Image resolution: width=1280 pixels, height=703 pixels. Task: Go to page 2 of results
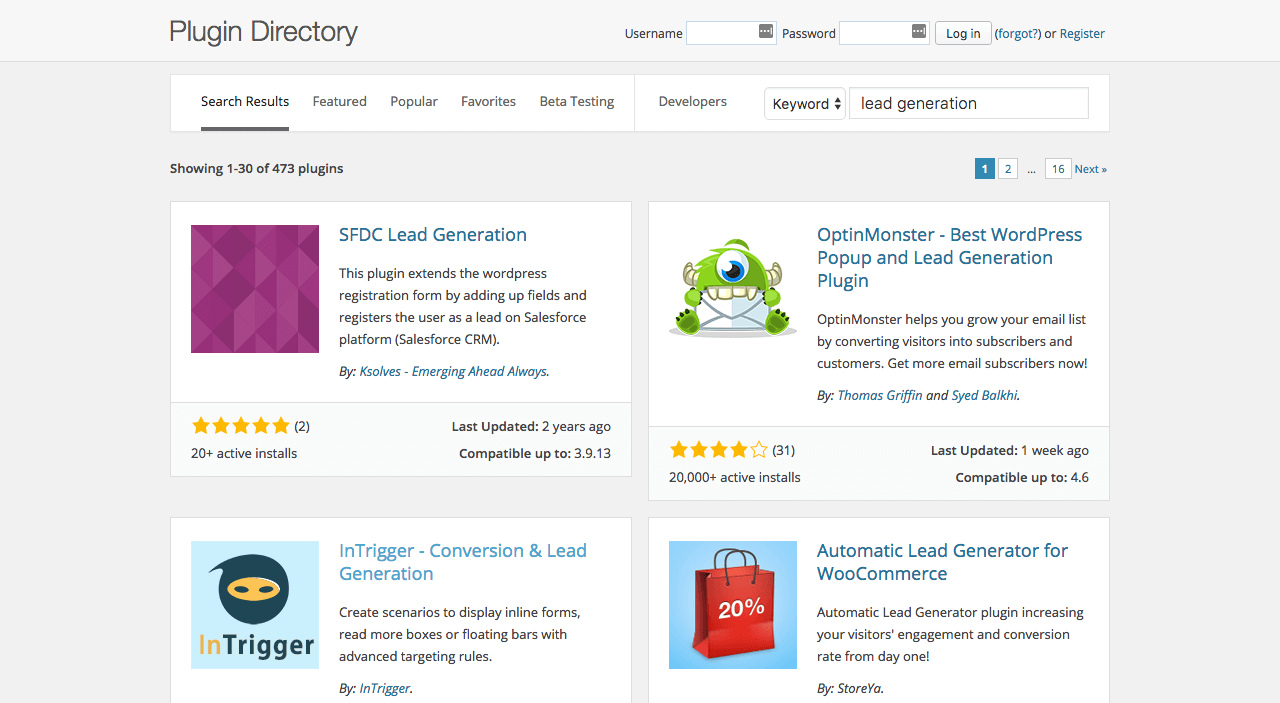(x=1007, y=169)
